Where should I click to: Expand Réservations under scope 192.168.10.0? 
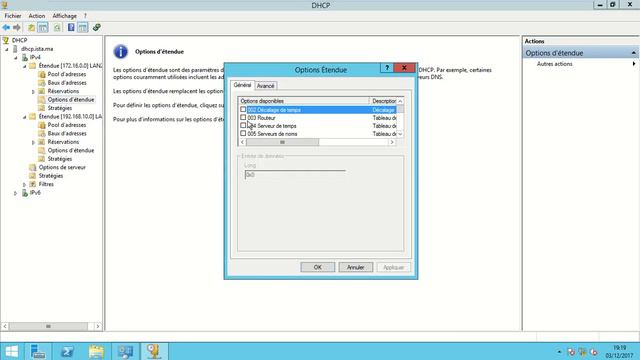(33, 142)
